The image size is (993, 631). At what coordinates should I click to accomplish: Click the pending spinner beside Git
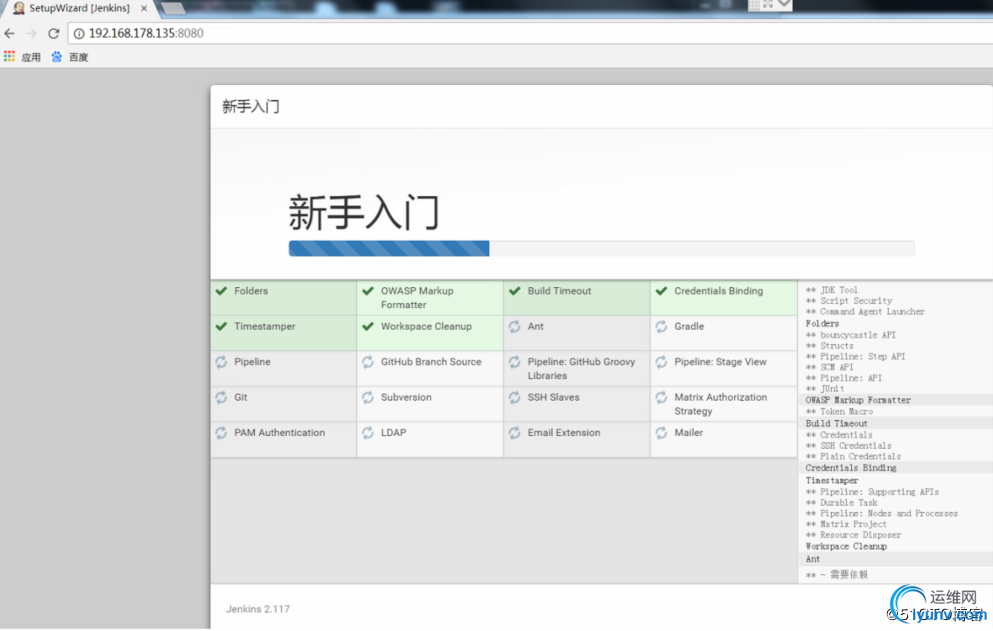221,397
